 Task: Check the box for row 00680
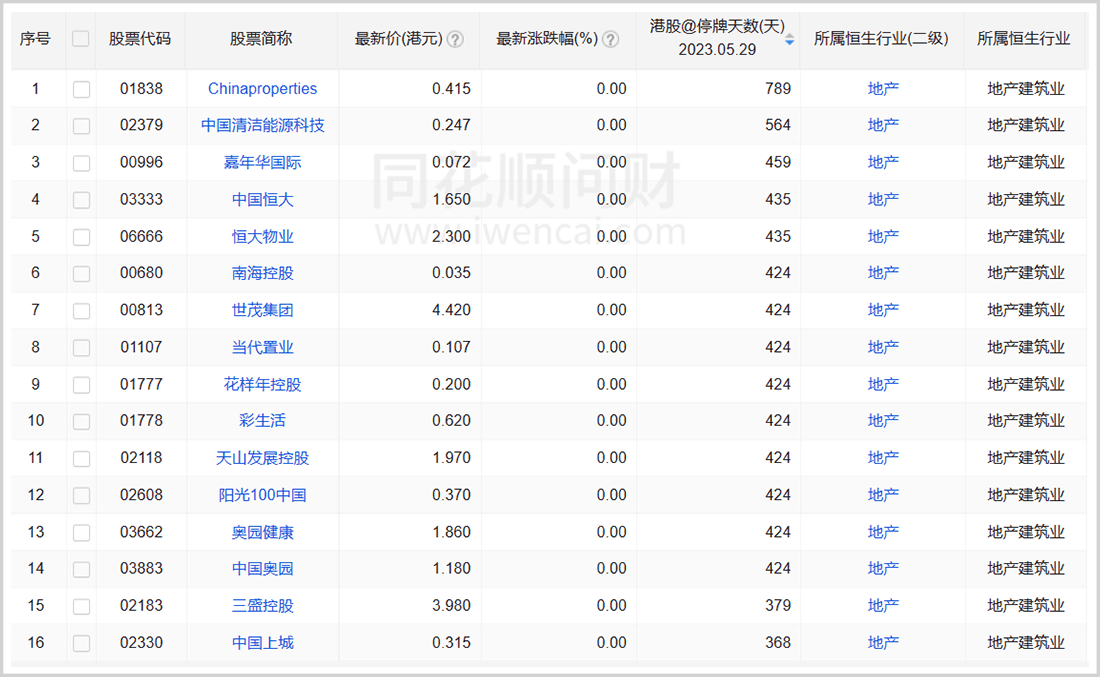click(81, 273)
